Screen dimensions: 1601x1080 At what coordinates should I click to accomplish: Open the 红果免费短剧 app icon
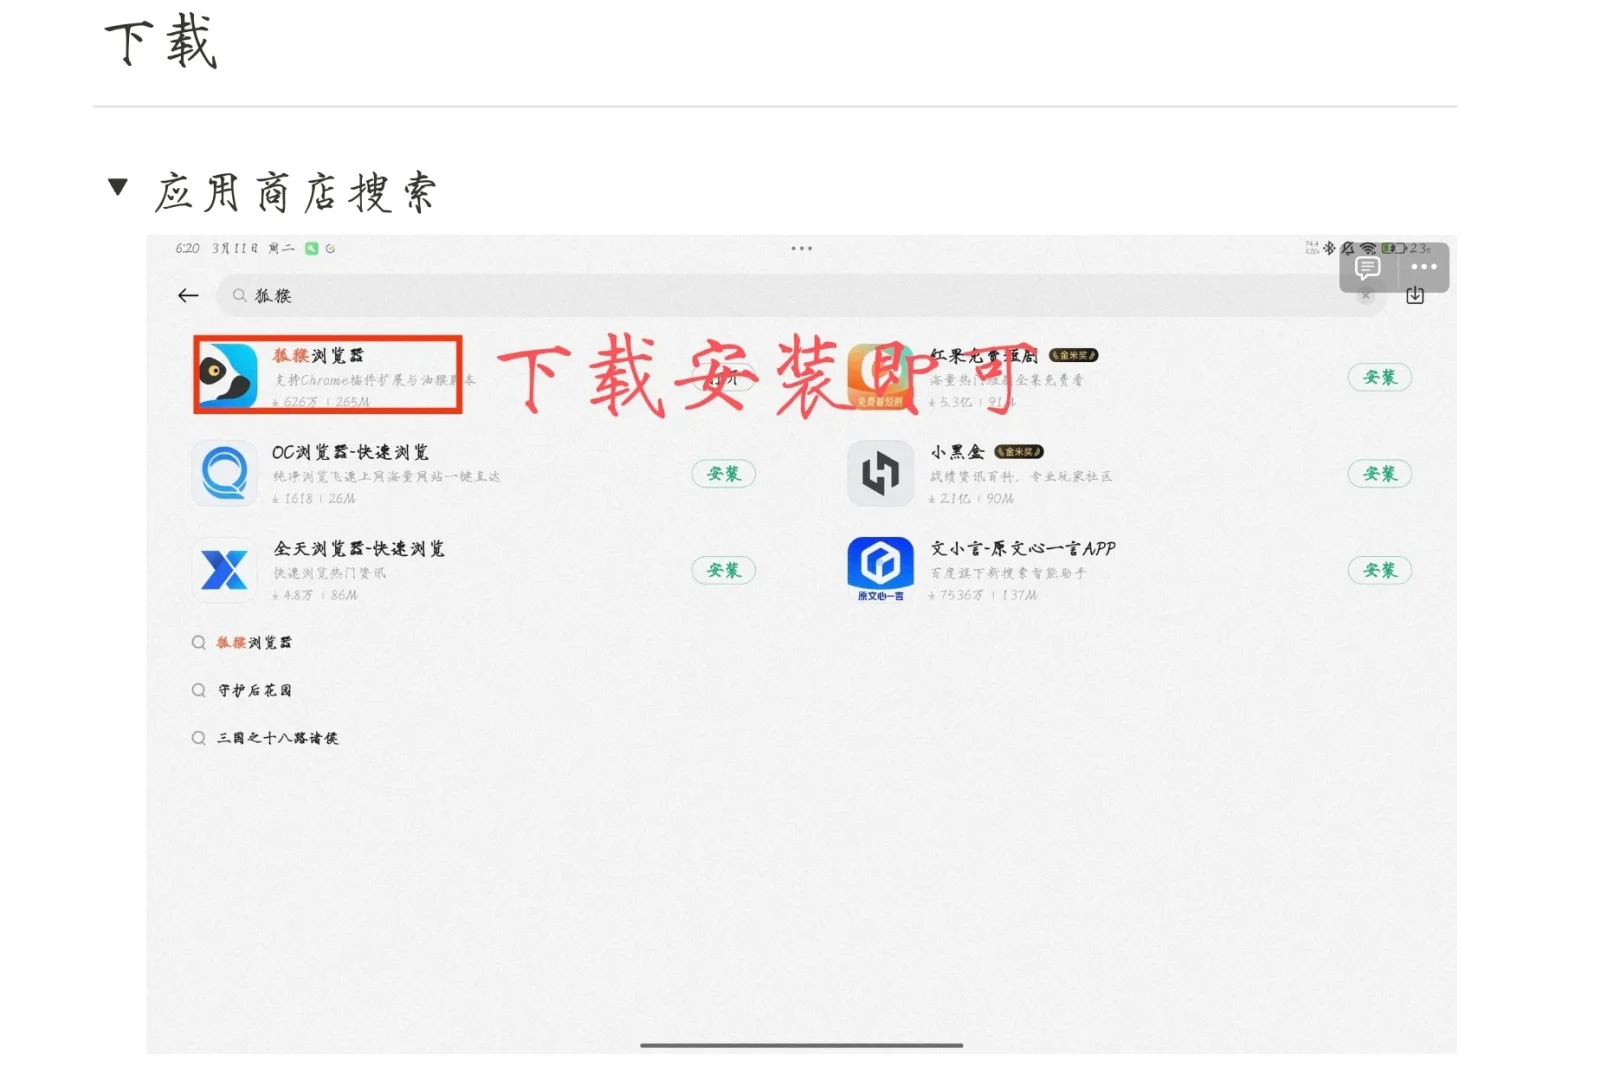[x=880, y=377]
